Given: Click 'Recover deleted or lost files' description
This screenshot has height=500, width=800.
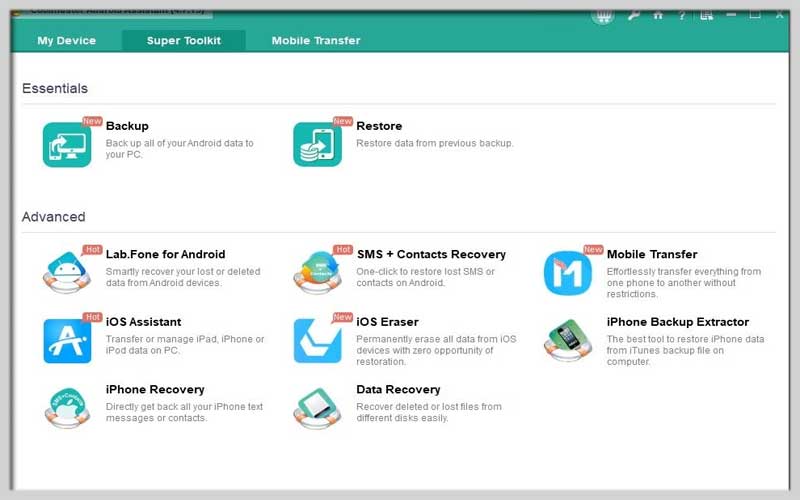Looking at the screenshot, I should click(429, 412).
